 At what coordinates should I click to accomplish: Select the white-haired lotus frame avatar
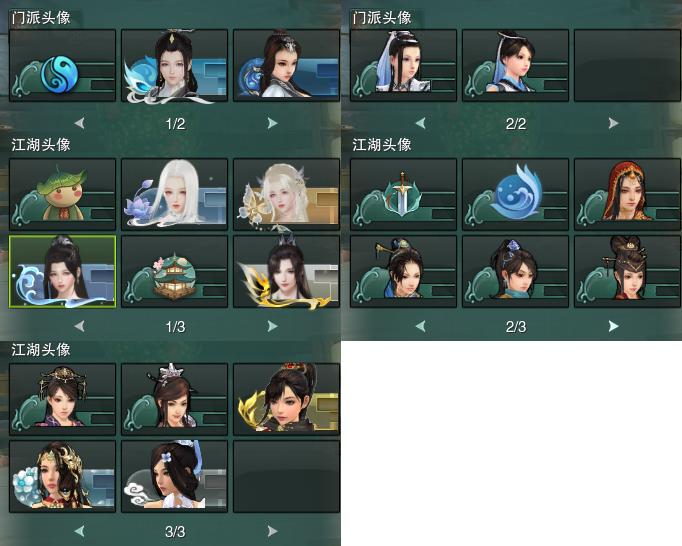click(x=174, y=194)
